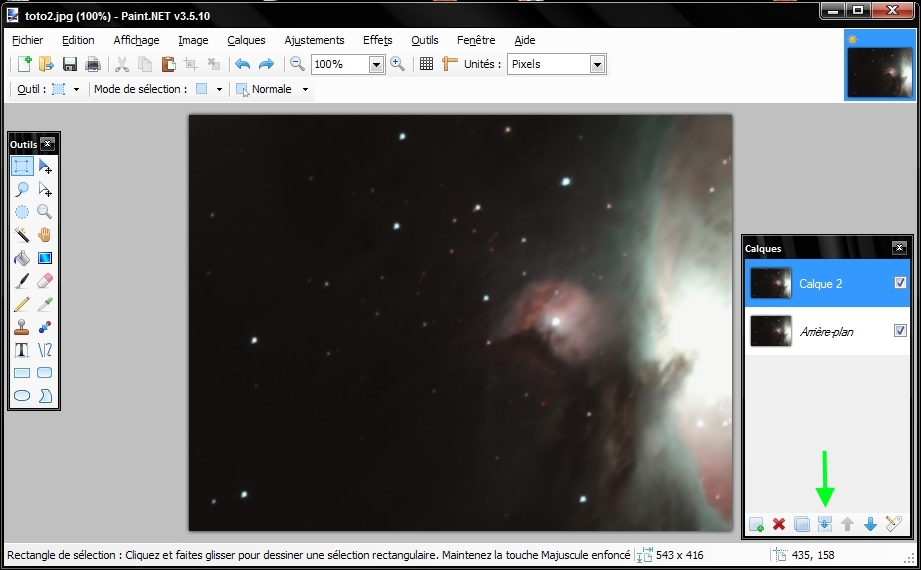Screen dimensions: 921x570
Task: Select the Arrière-plan layer row
Action: point(828,331)
